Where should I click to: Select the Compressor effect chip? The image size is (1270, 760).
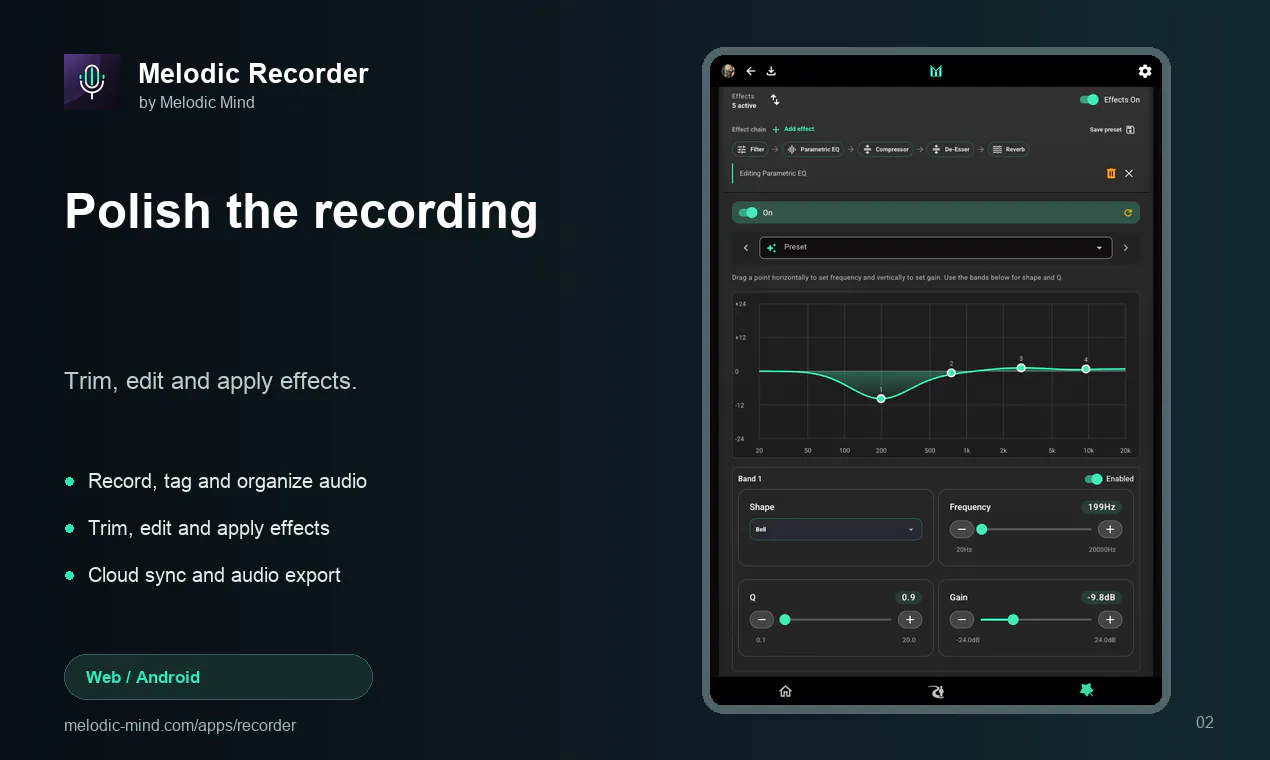[886, 149]
